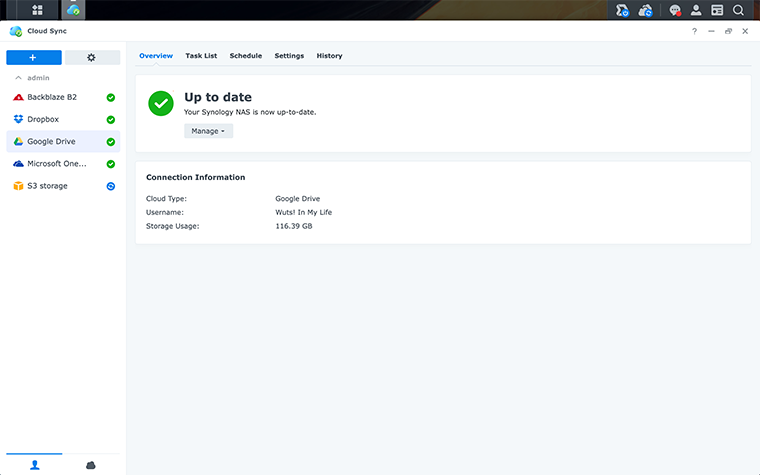Select the S3 storage connection
This screenshot has width=760, height=475.
(47, 186)
